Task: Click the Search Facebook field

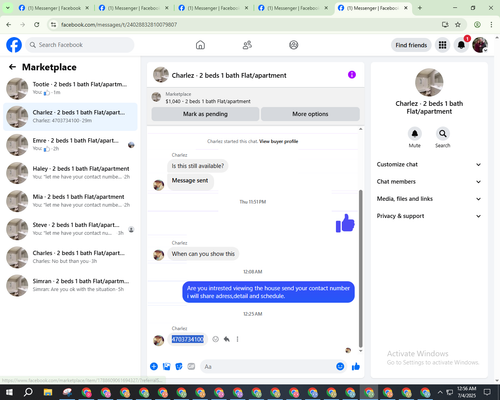Action: tap(80, 45)
